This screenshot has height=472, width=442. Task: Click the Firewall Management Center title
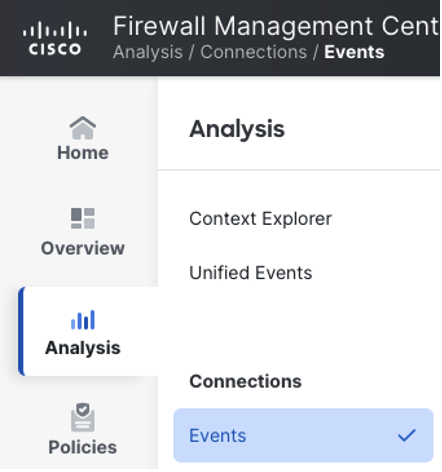click(x=276, y=26)
